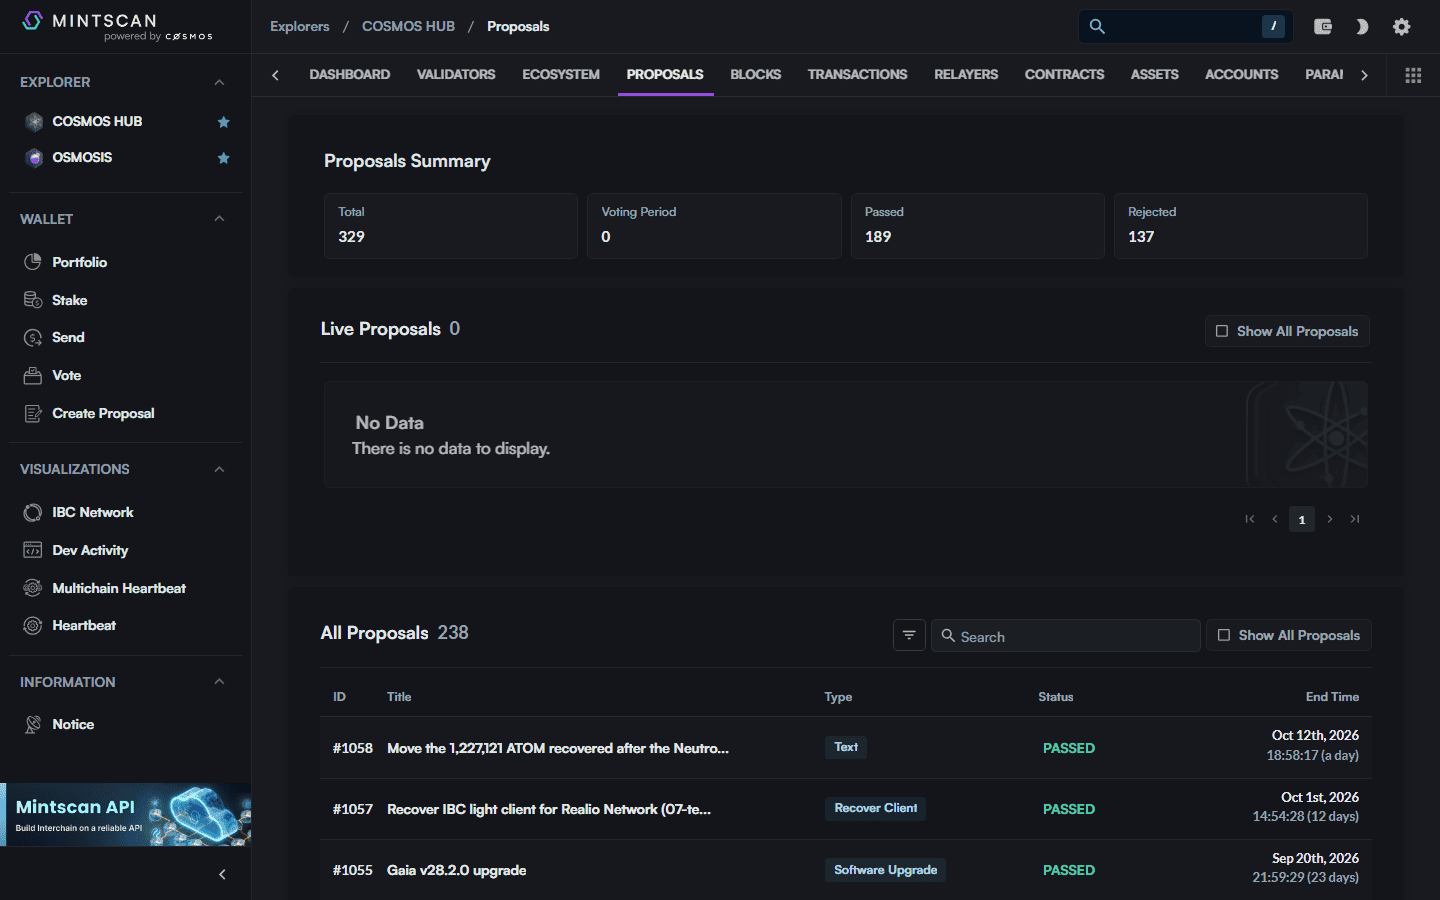Viewport: 1440px width, 900px height.
Task: Collapse the Information section
Action: tap(219, 682)
